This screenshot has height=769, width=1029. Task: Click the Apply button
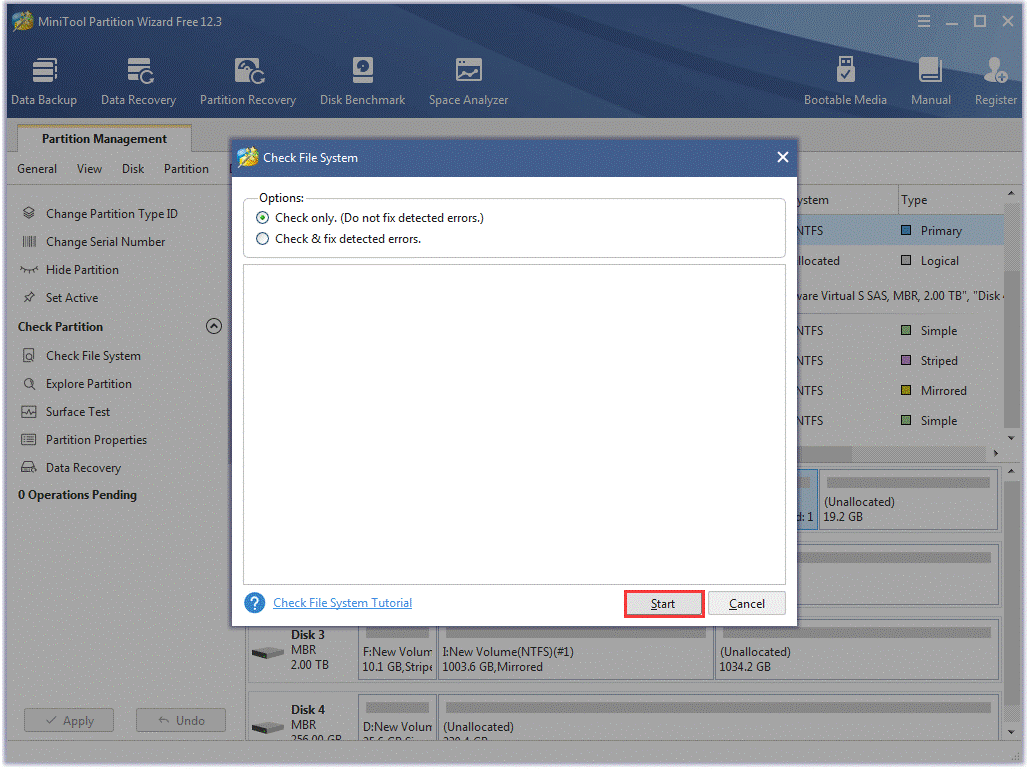click(x=69, y=720)
